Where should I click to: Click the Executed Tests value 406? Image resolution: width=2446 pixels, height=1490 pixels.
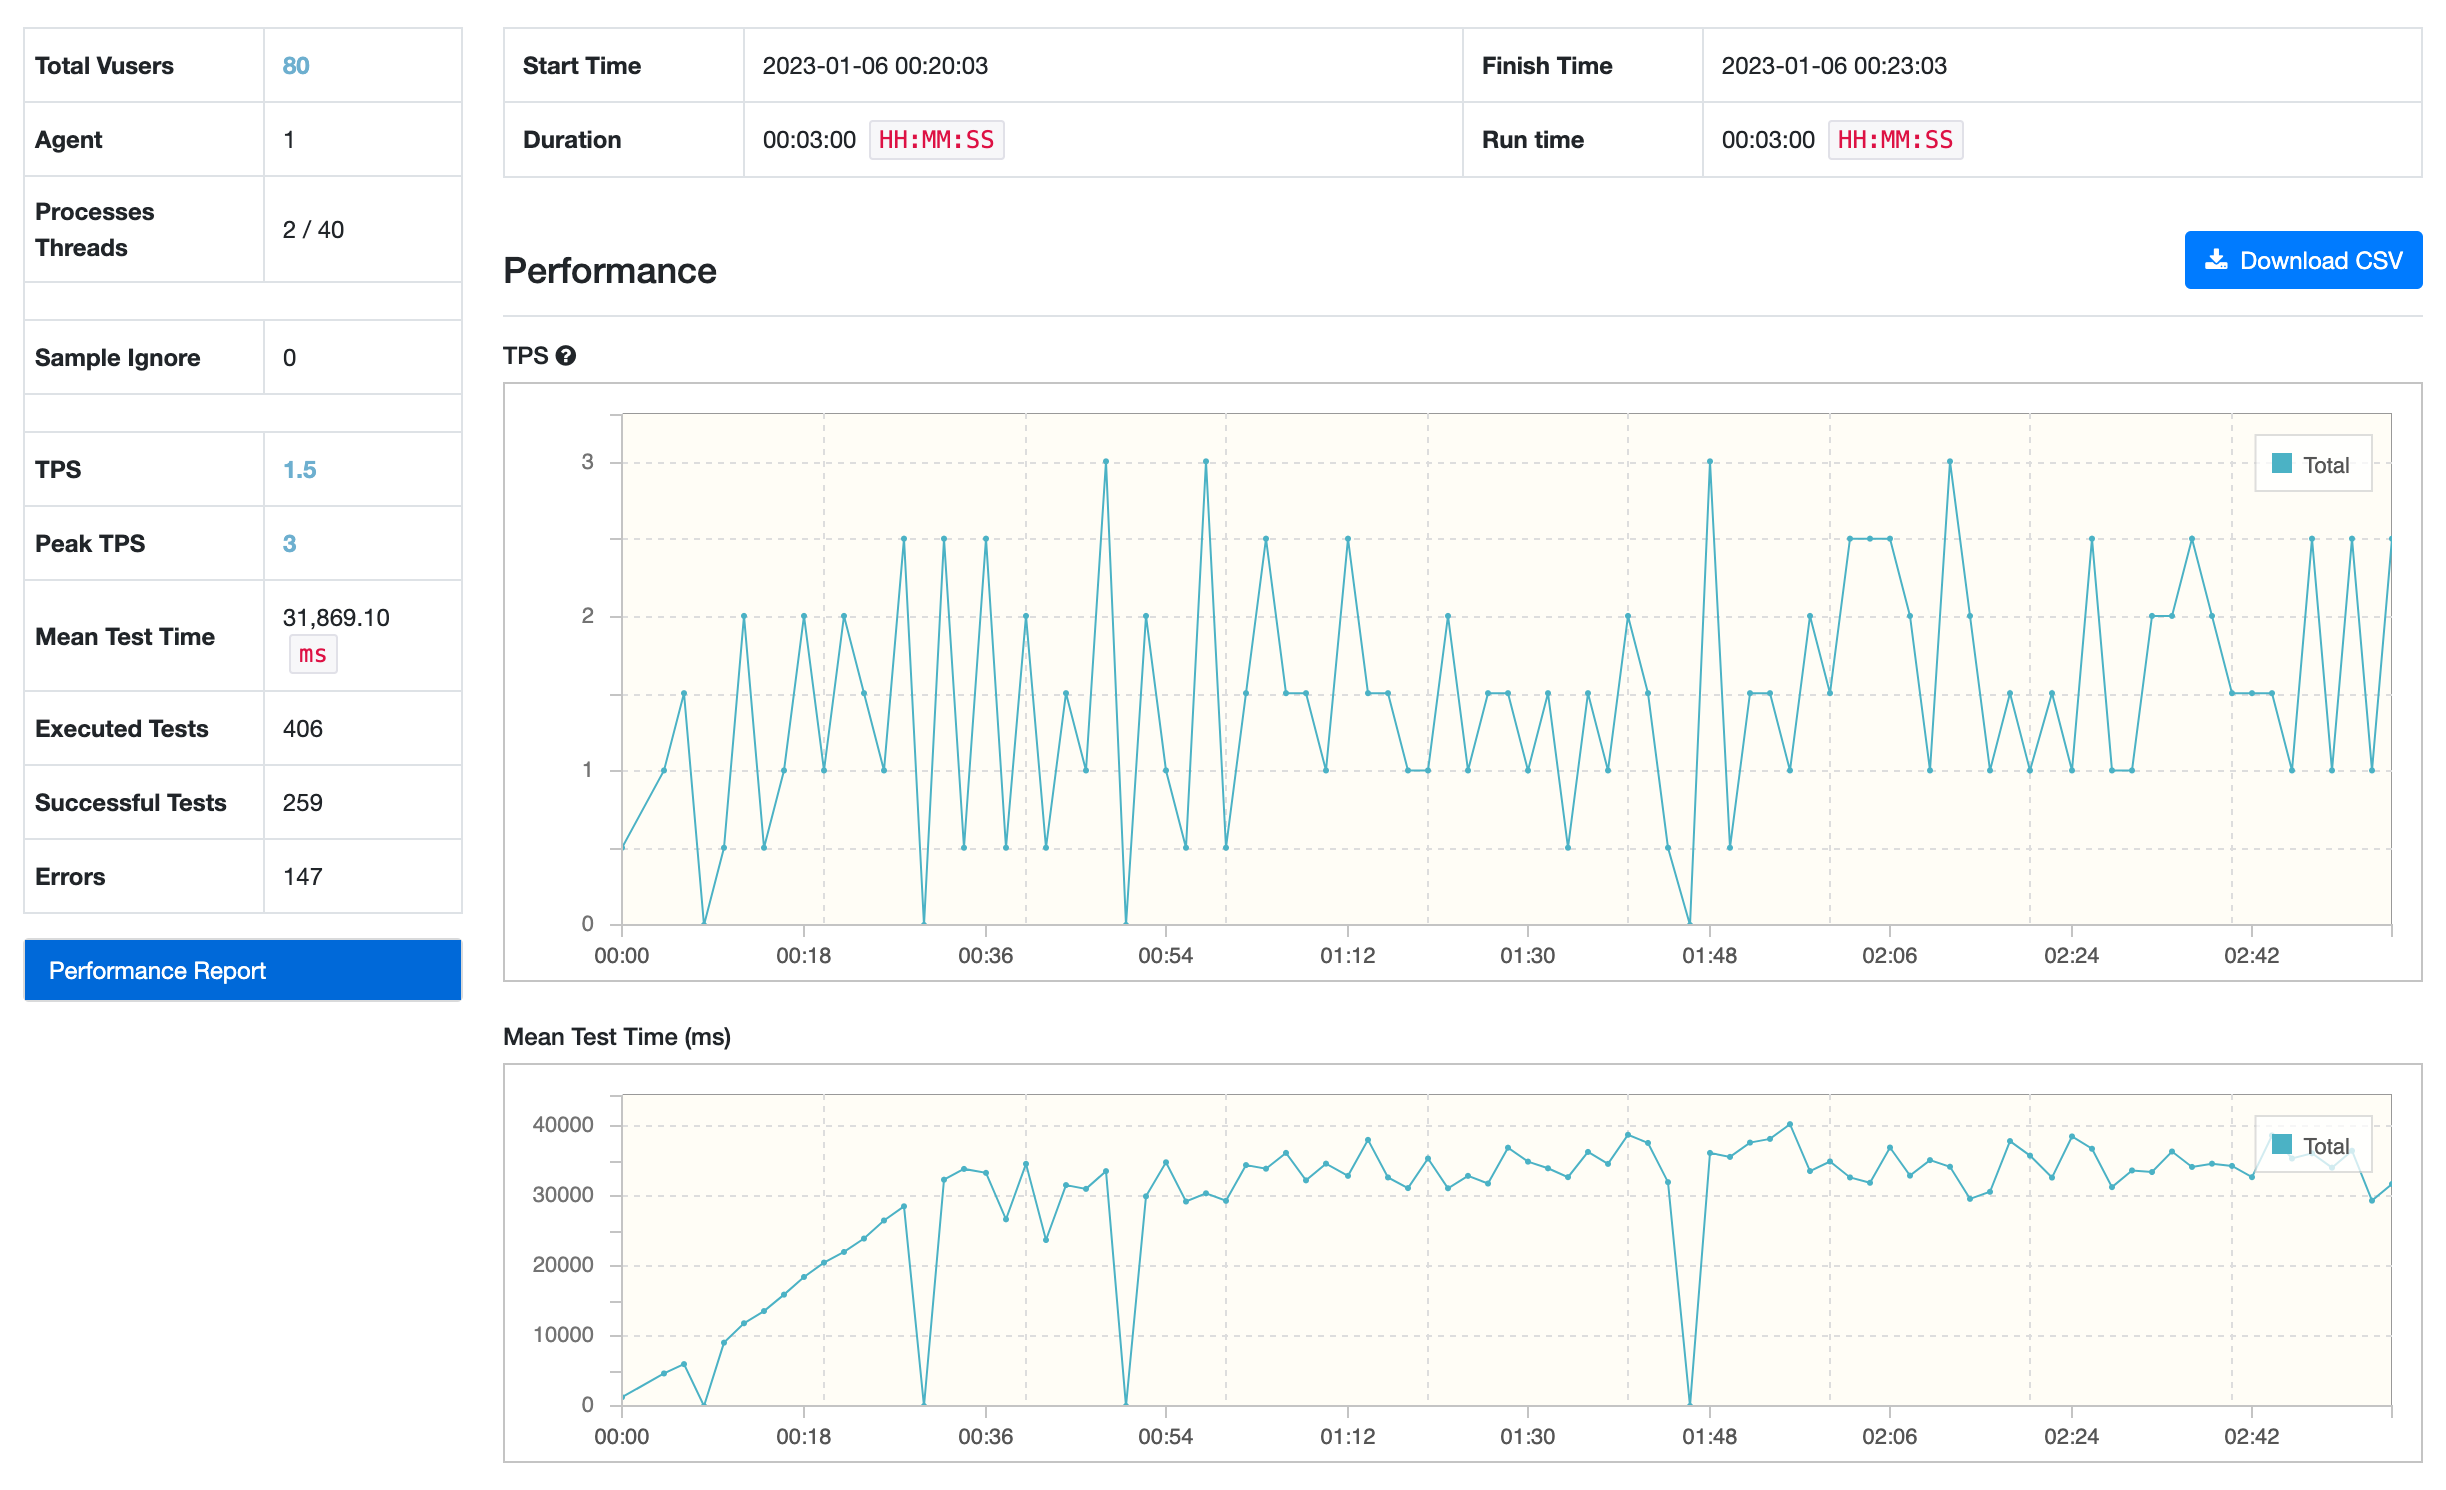click(x=302, y=729)
